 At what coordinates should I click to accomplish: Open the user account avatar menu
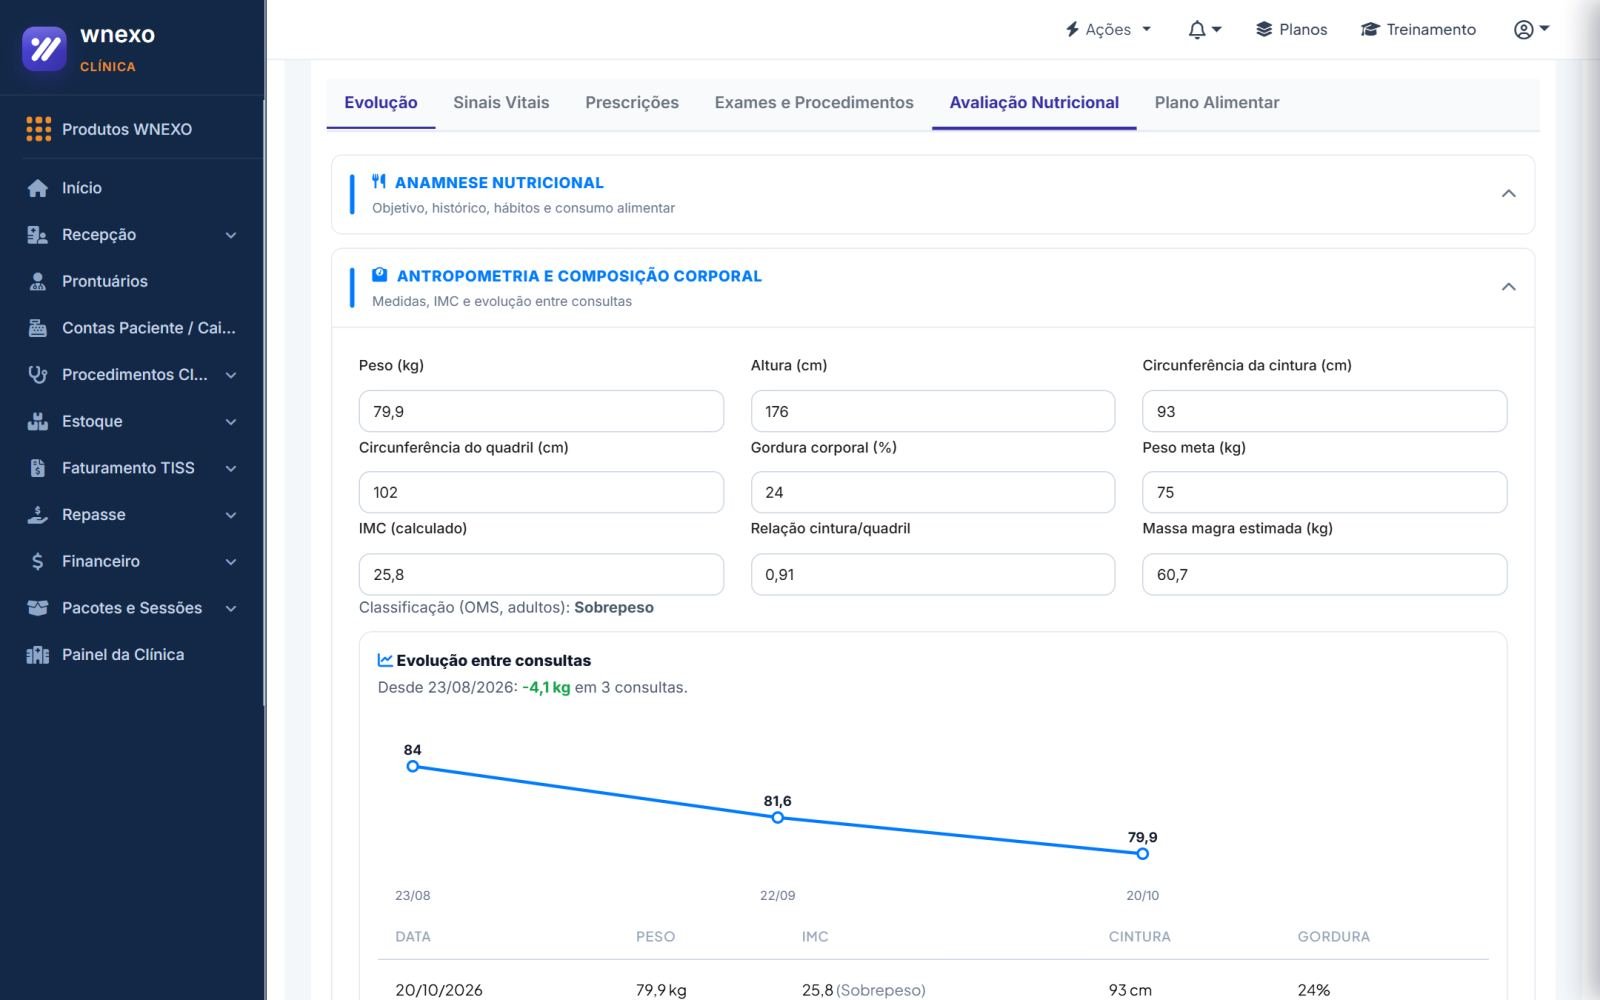point(1531,29)
